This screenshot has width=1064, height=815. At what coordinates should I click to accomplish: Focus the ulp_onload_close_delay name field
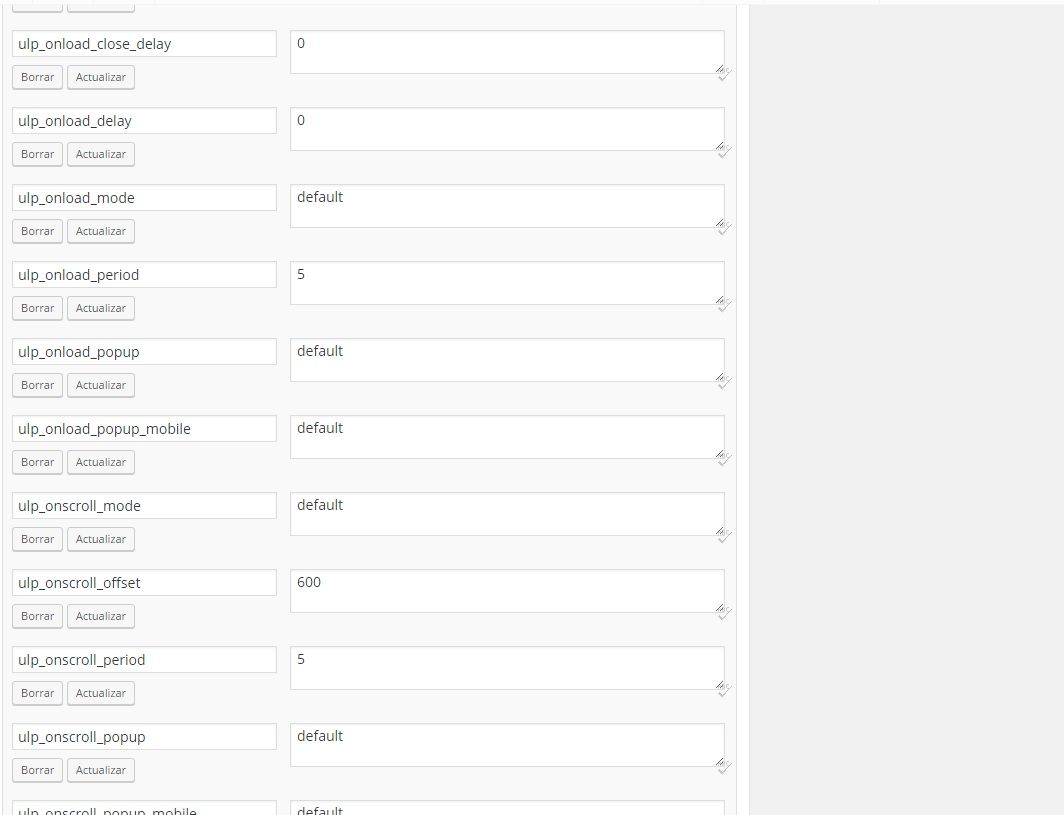pyautogui.click(x=145, y=44)
